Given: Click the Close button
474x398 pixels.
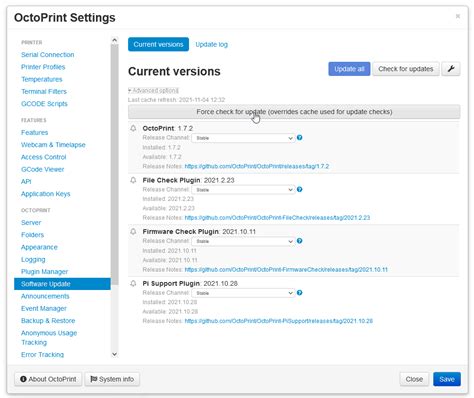Looking at the screenshot, I should pyautogui.click(x=414, y=379).
